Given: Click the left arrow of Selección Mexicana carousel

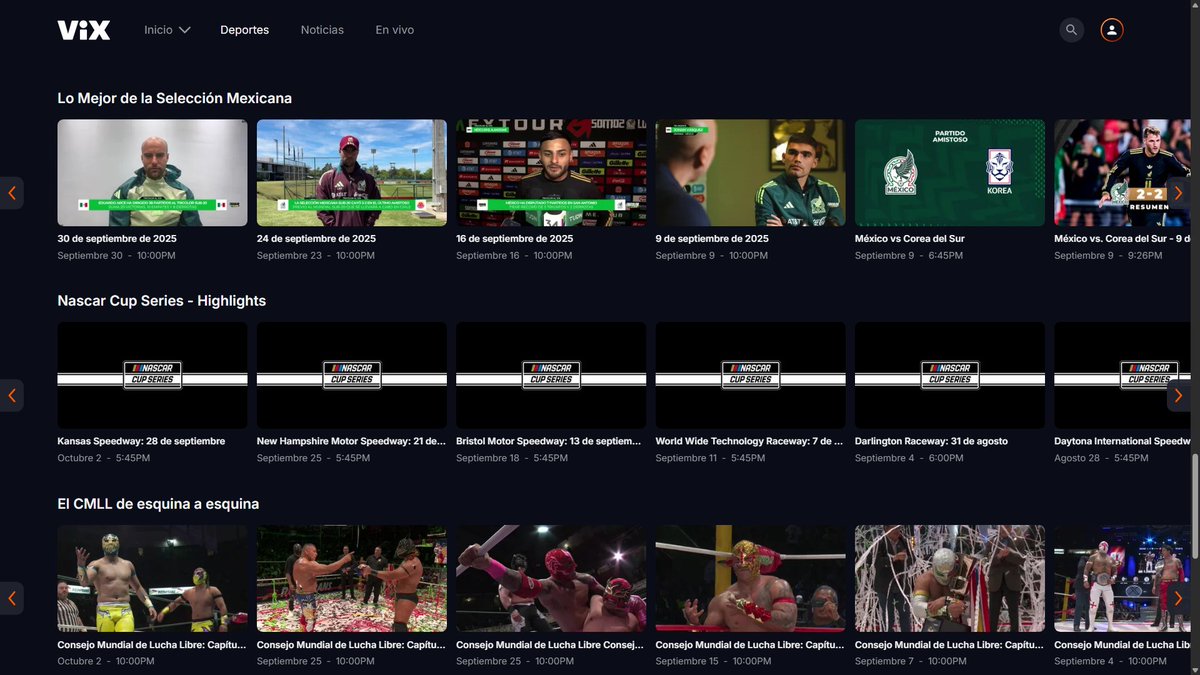Looking at the screenshot, I should pyautogui.click(x=12, y=192).
